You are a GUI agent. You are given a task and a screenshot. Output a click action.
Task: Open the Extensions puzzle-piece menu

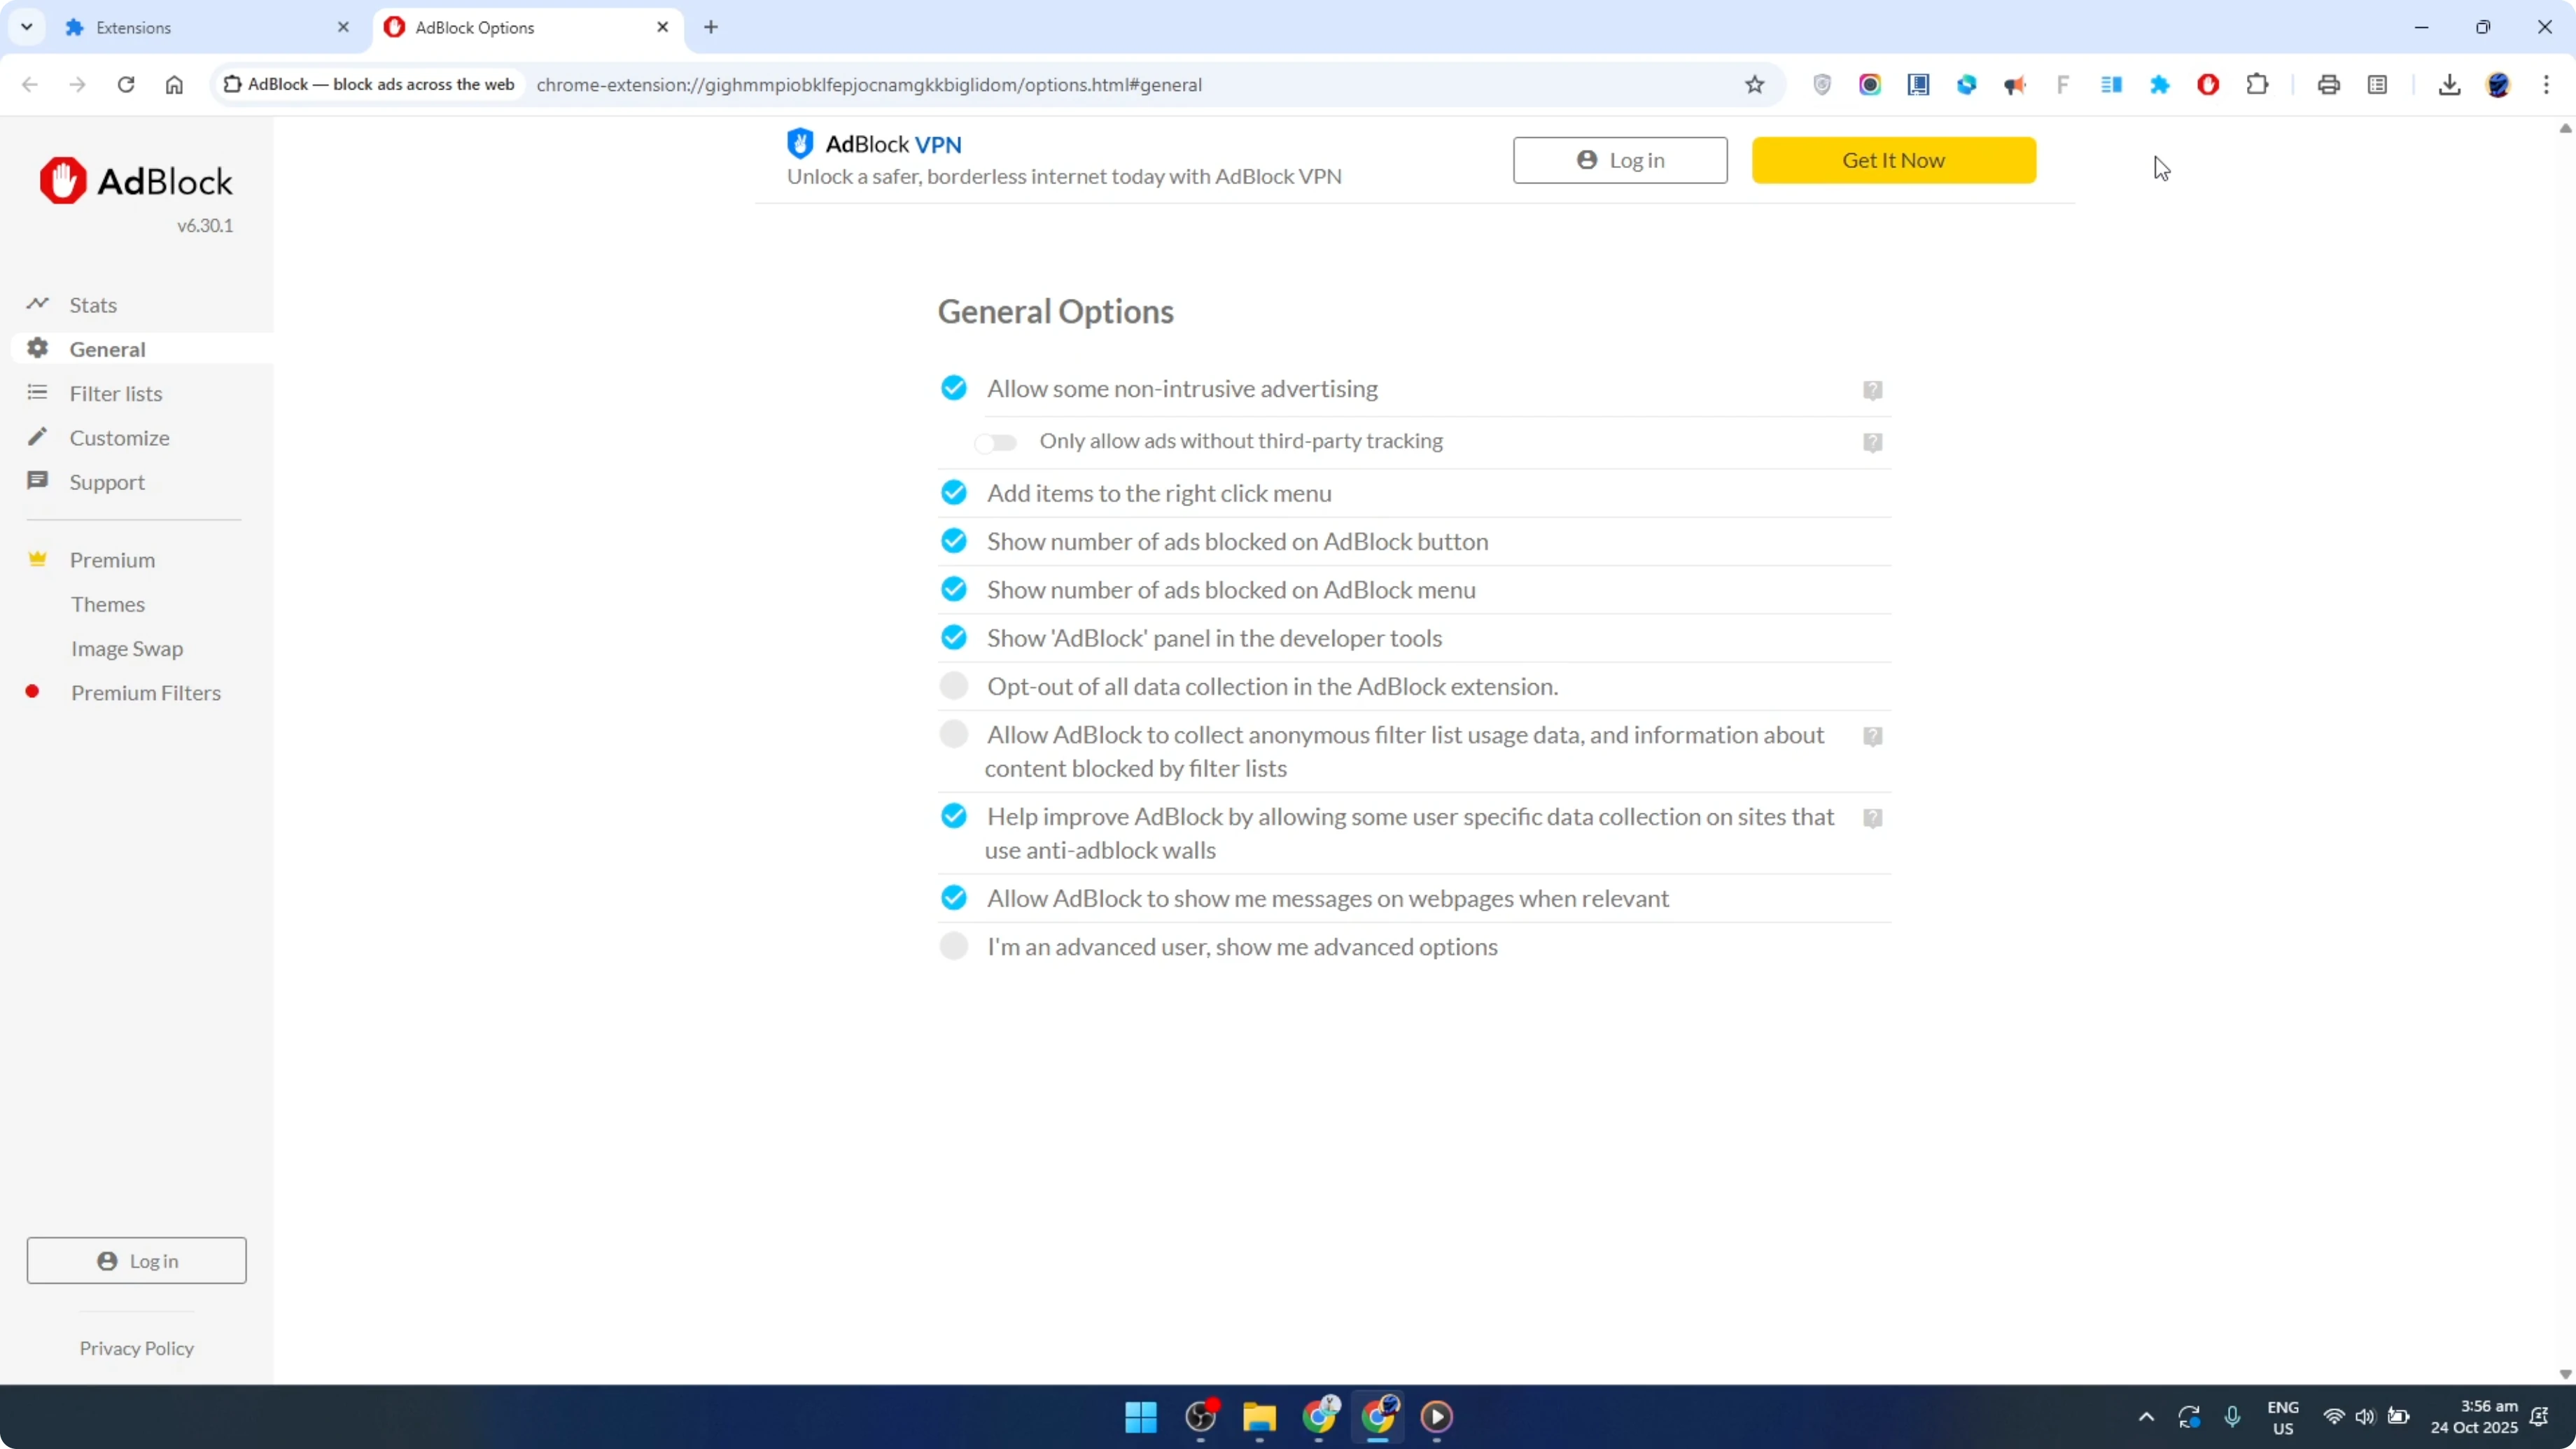tap(2258, 84)
